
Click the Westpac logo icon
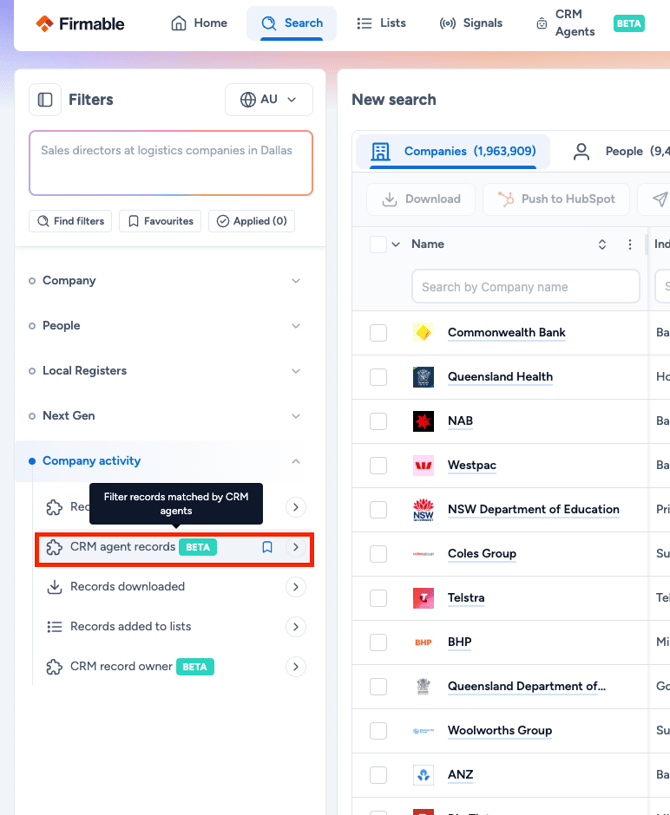point(423,465)
